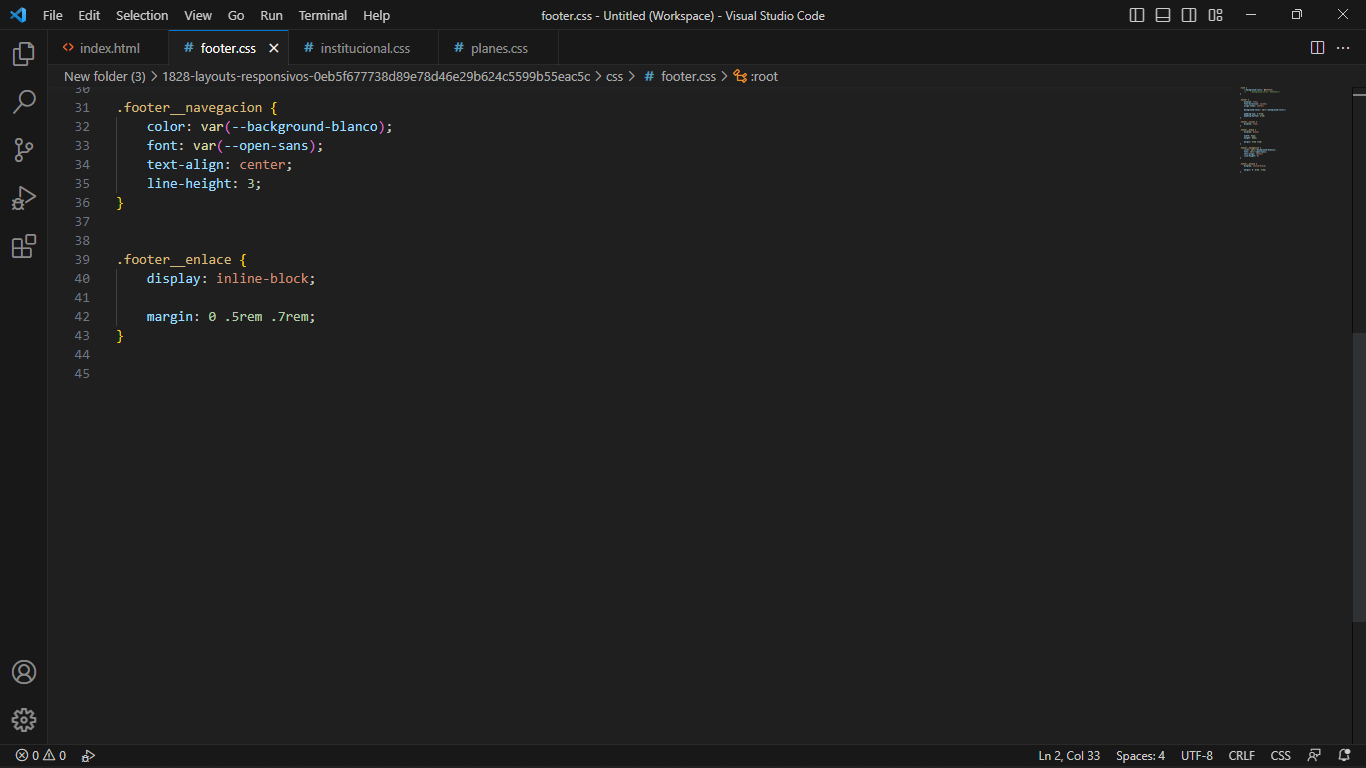Open the CRLF end-of-line picker
Viewport: 1366px width, 768px height.
click(x=1242, y=756)
